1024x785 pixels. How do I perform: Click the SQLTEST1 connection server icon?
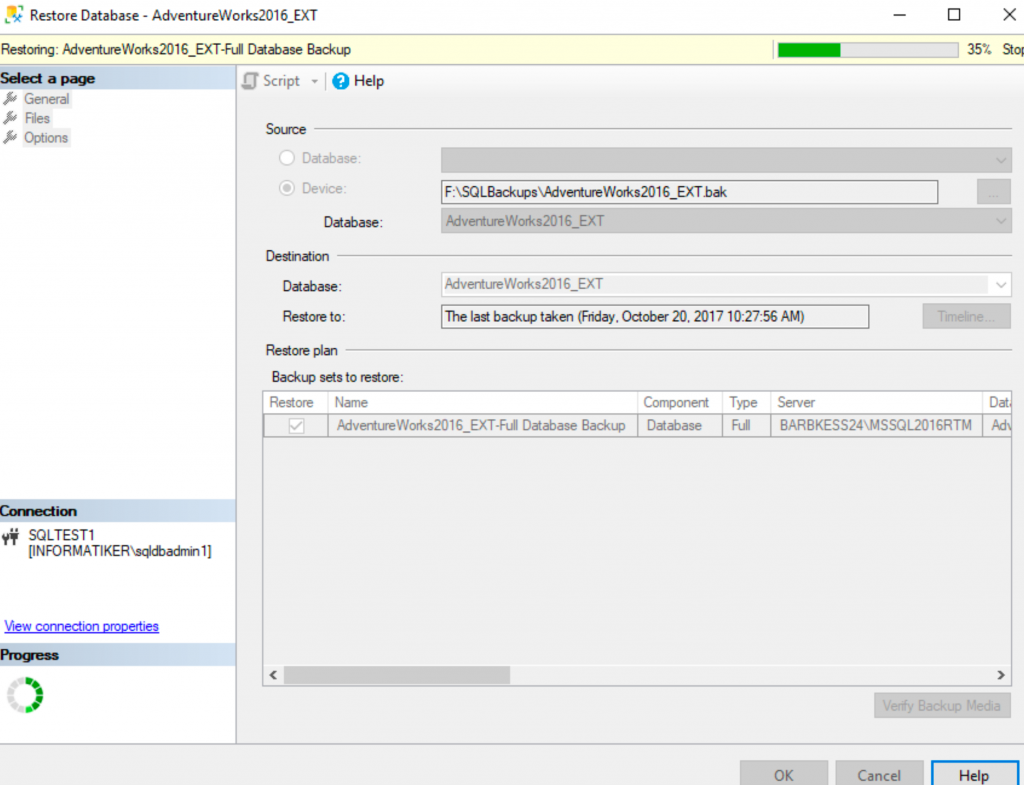(10, 537)
